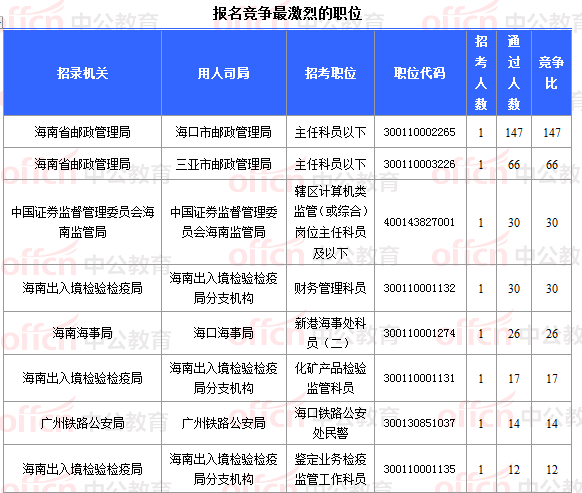Click the 海口市邮政管理局 cell
The width and height of the screenshot is (582, 493).
pos(223,132)
